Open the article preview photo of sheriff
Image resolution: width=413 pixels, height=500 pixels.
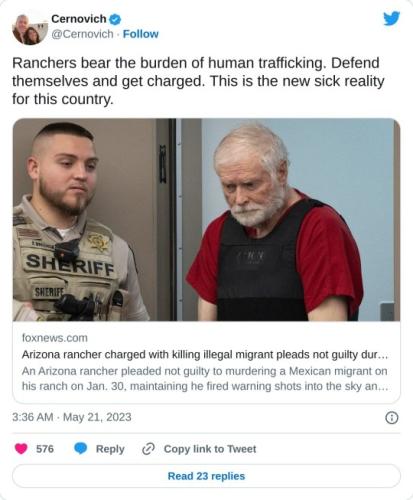(x=206, y=220)
